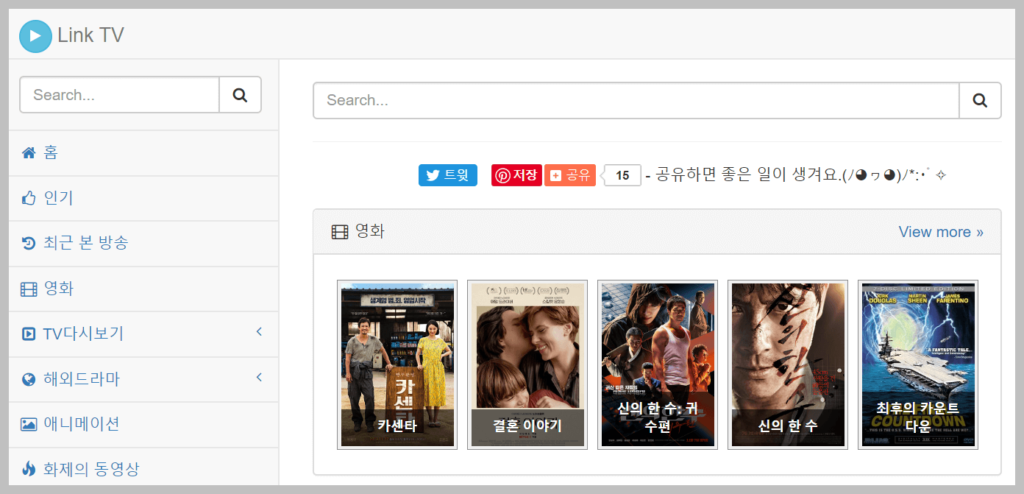Viewport: 1024px width, 494px height.
Task: Click the history icon beside 최근 본 방송
Action: pos(29,244)
